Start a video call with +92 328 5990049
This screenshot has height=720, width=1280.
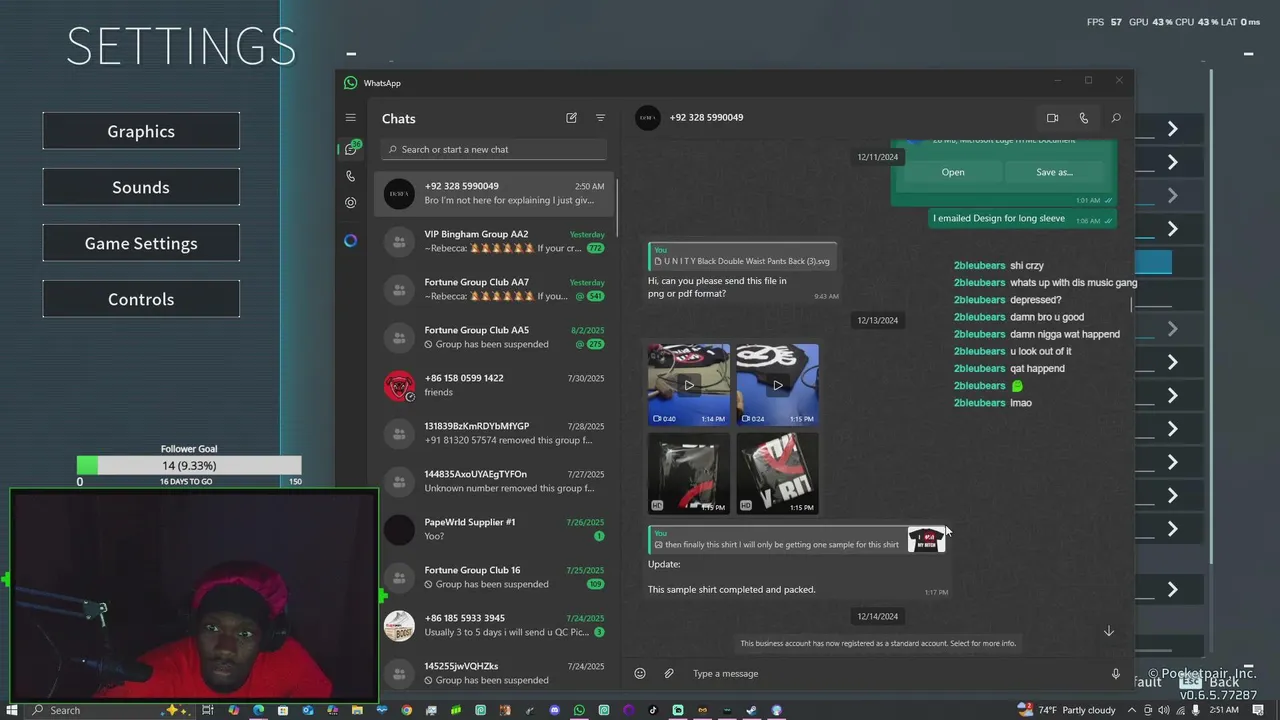(x=1052, y=118)
